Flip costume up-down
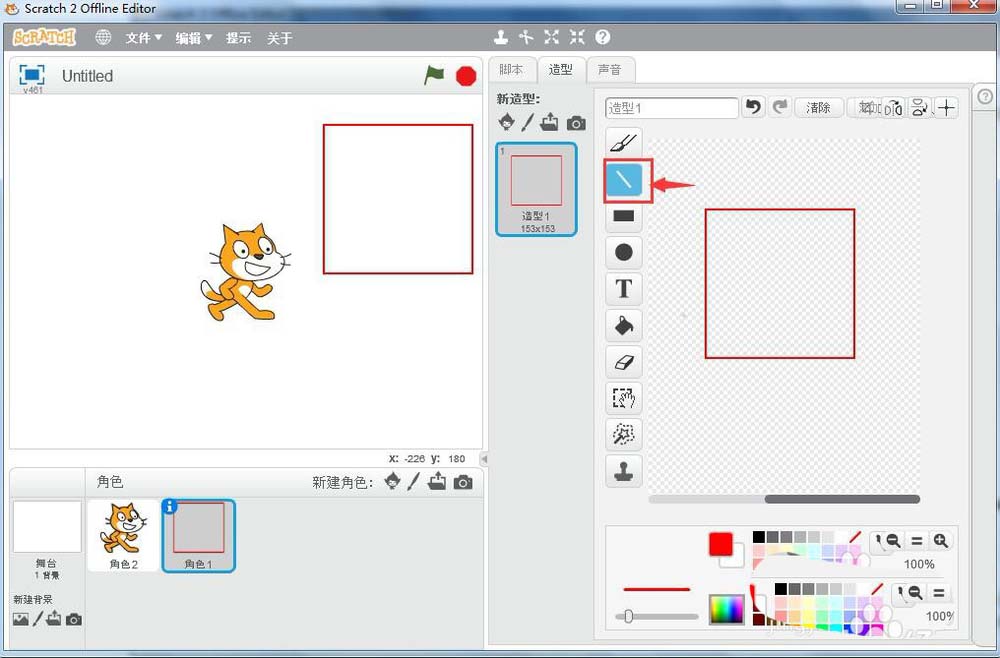 pyautogui.click(x=919, y=108)
